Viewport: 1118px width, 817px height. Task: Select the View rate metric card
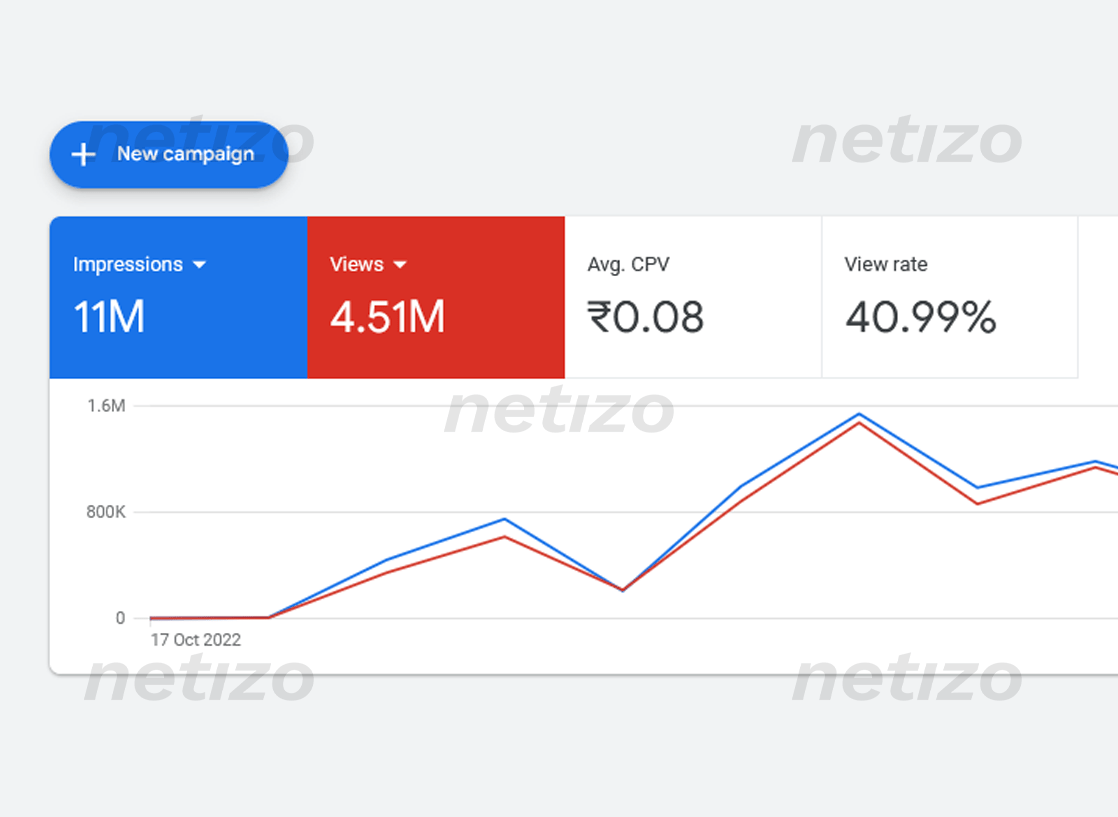click(950, 297)
